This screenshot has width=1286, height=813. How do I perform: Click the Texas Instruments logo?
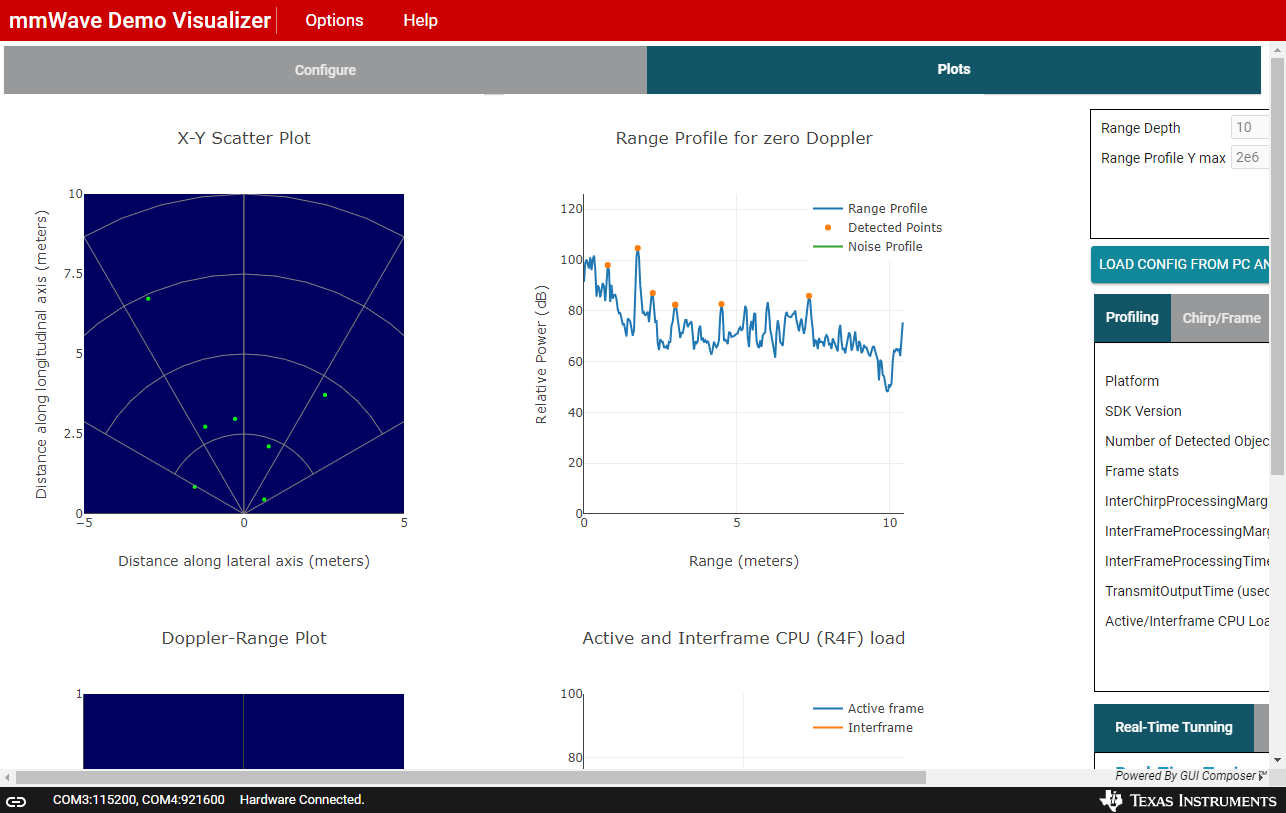[x=1188, y=800]
